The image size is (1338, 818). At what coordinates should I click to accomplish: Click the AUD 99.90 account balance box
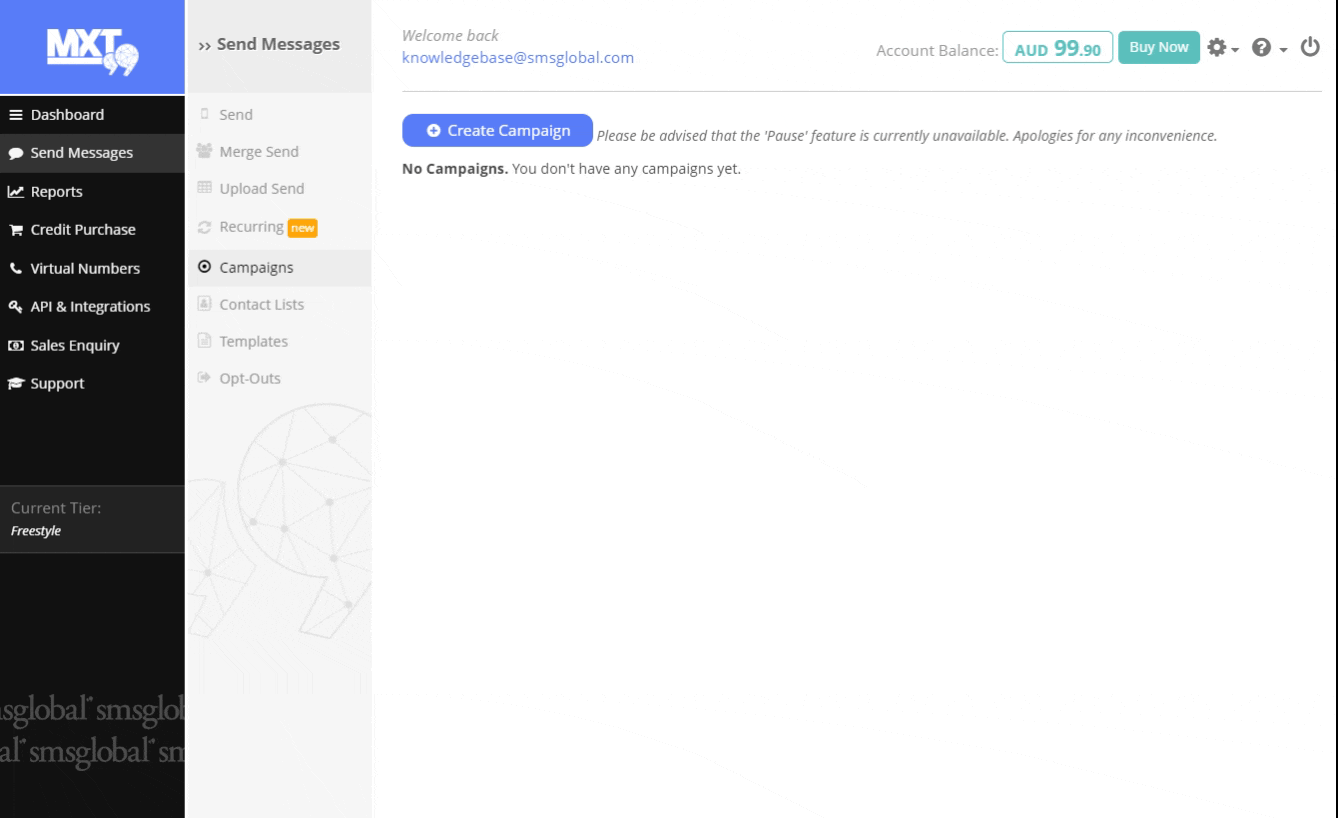1057,48
